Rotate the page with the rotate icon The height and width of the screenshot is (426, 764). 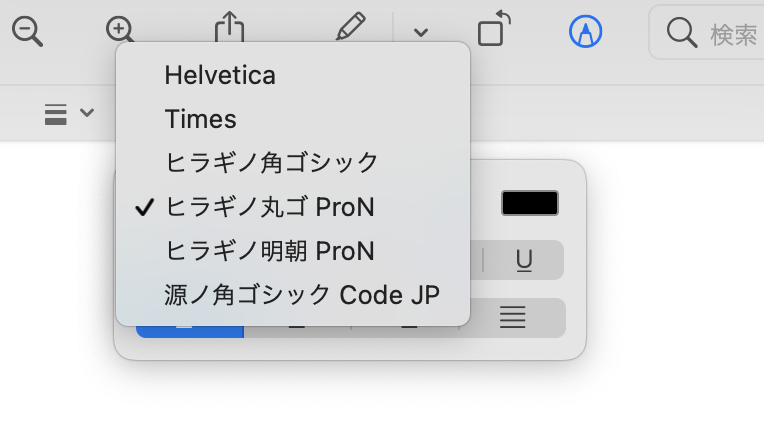[494, 30]
